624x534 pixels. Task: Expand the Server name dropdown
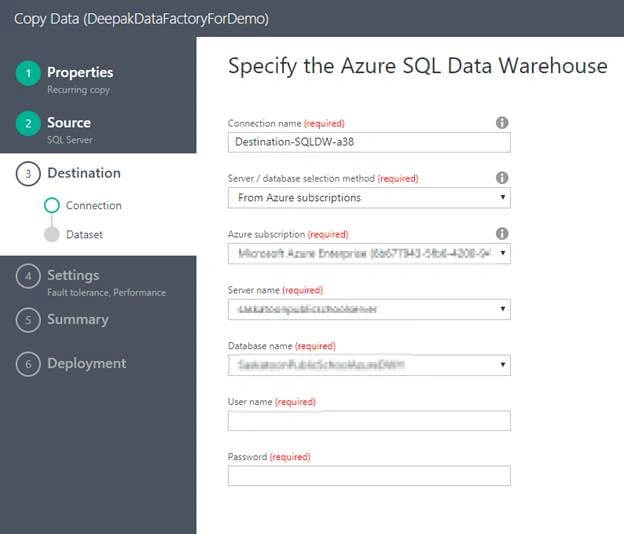tap(369, 309)
